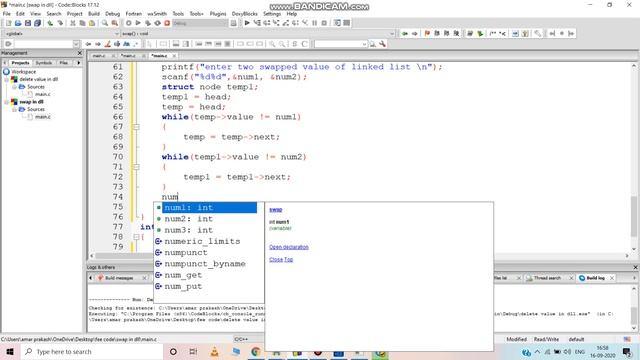This screenshot has width=640, height=360.
Task: Collapse the swap in dll project node
Action: (x=7, y=102)
